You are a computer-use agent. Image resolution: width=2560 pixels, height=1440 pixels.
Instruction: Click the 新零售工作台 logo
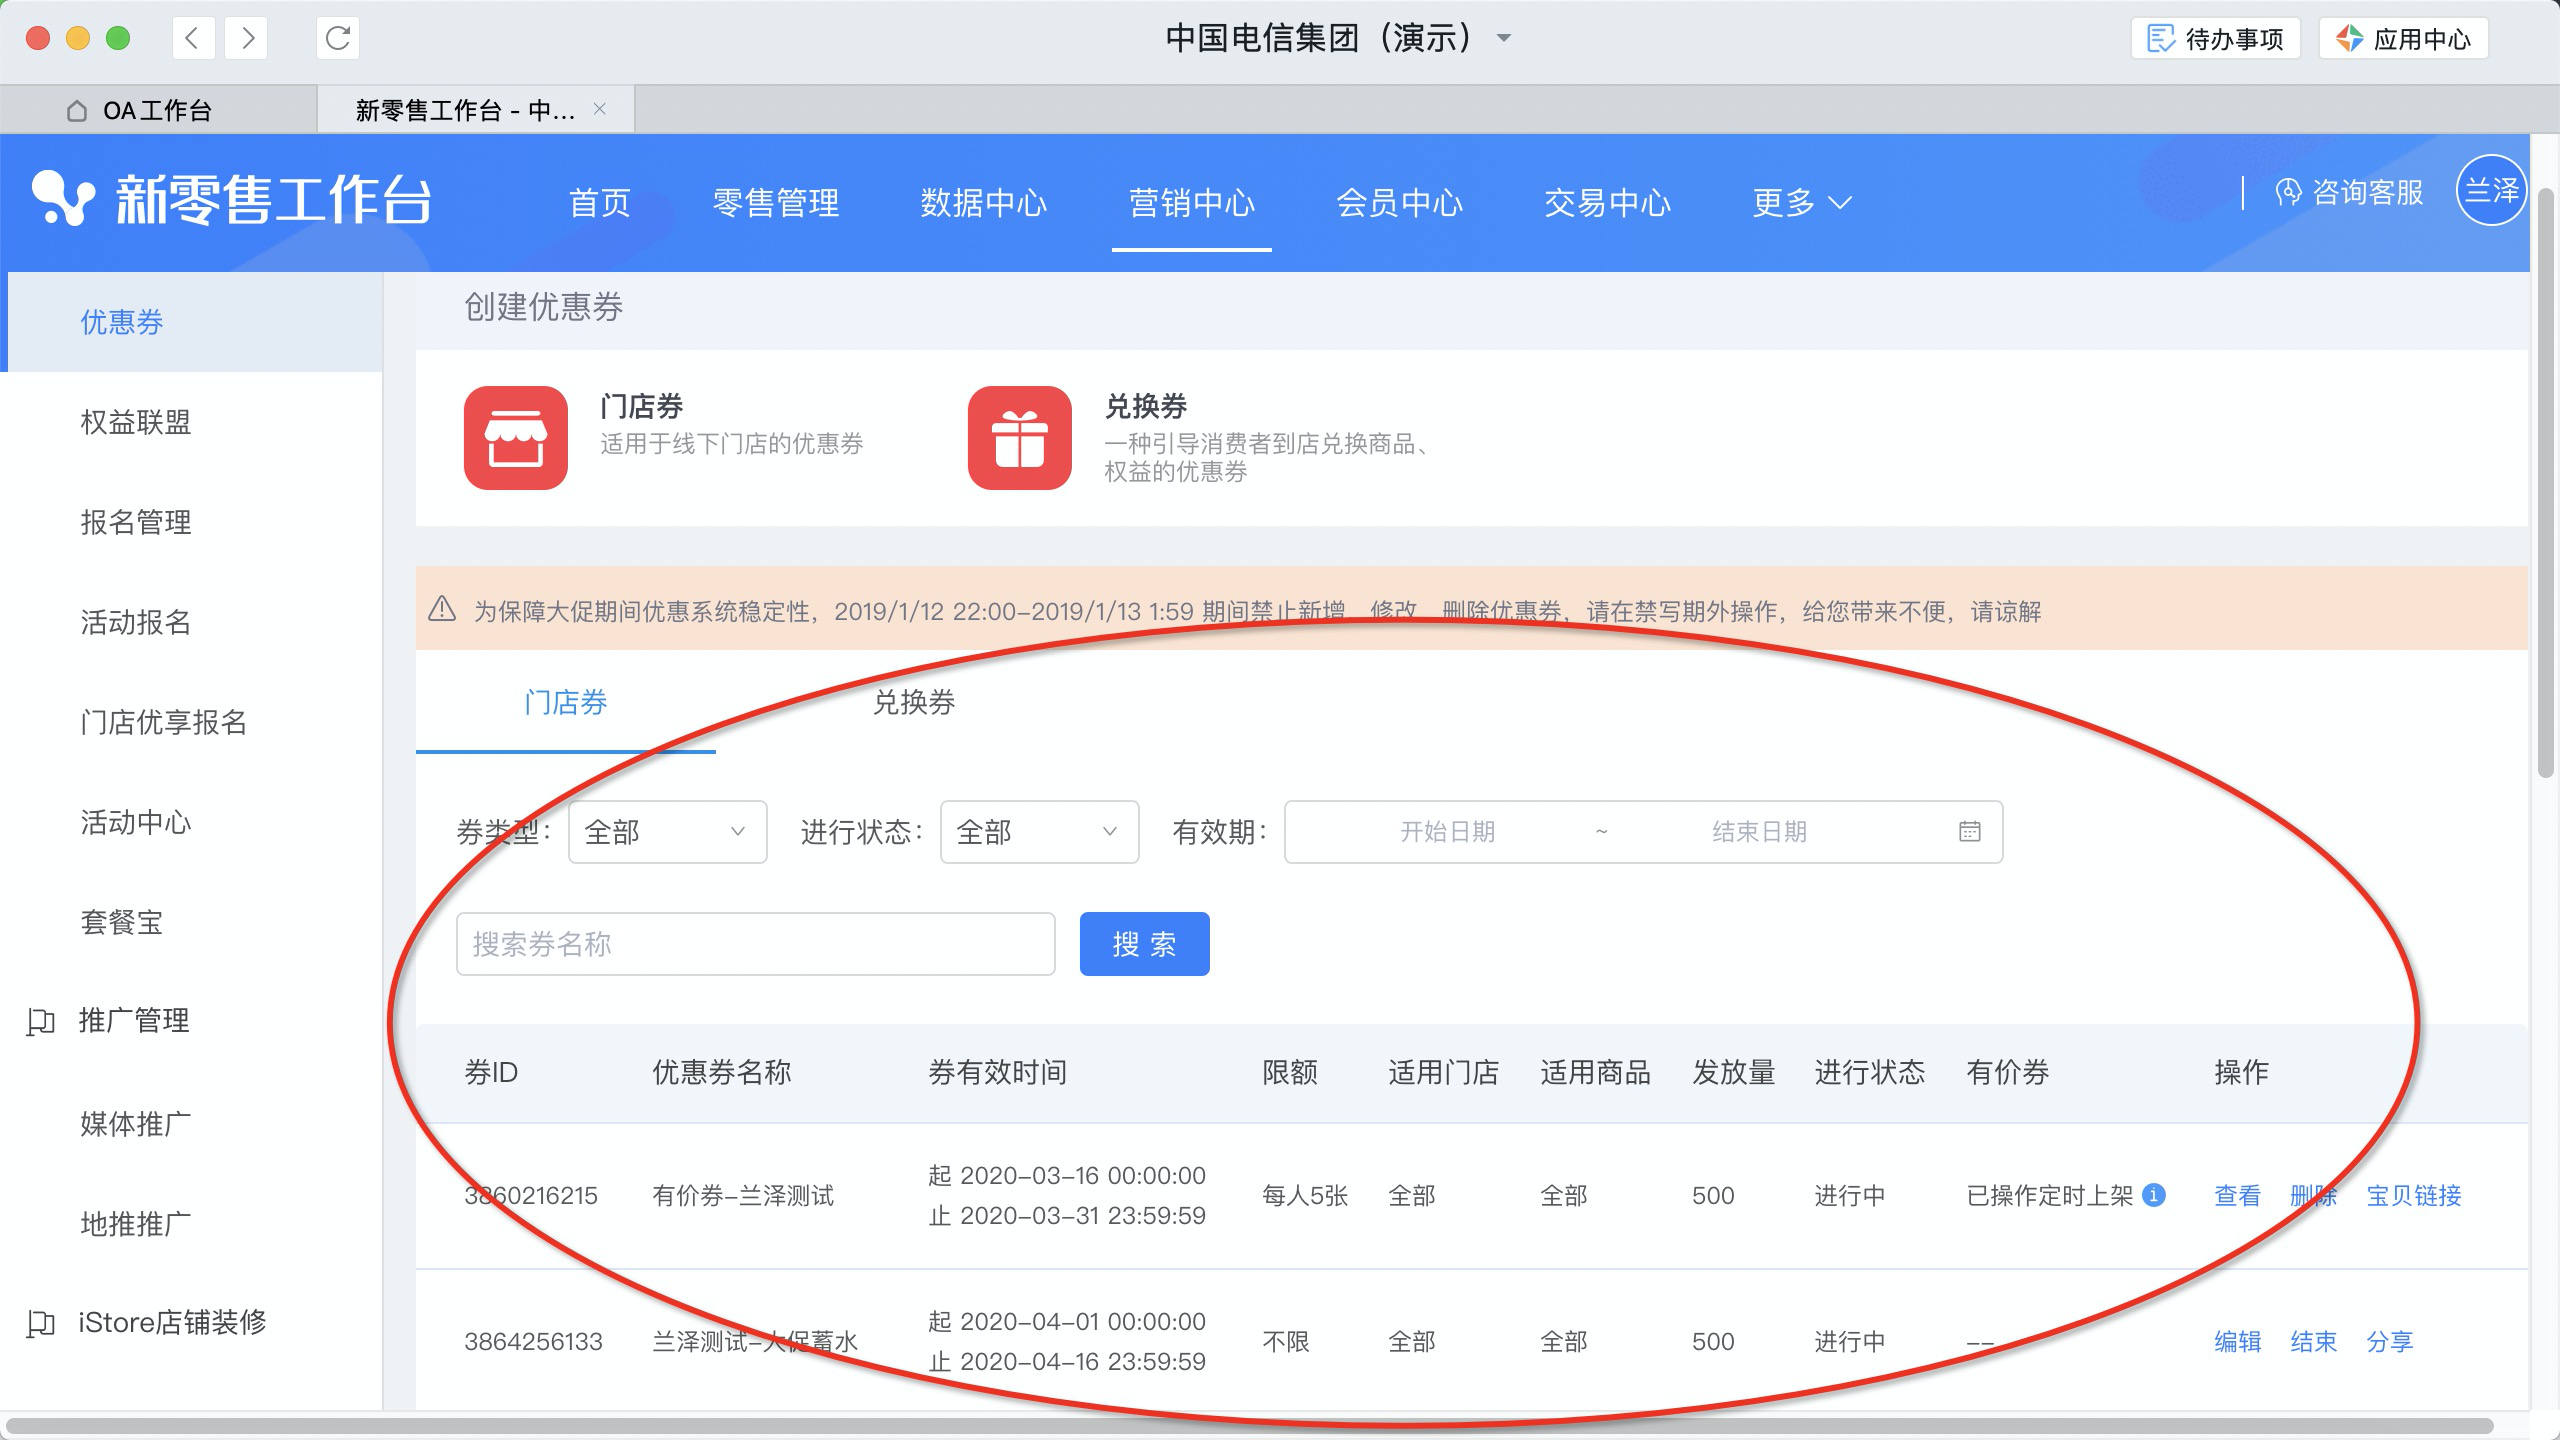[x=232, y=198]
